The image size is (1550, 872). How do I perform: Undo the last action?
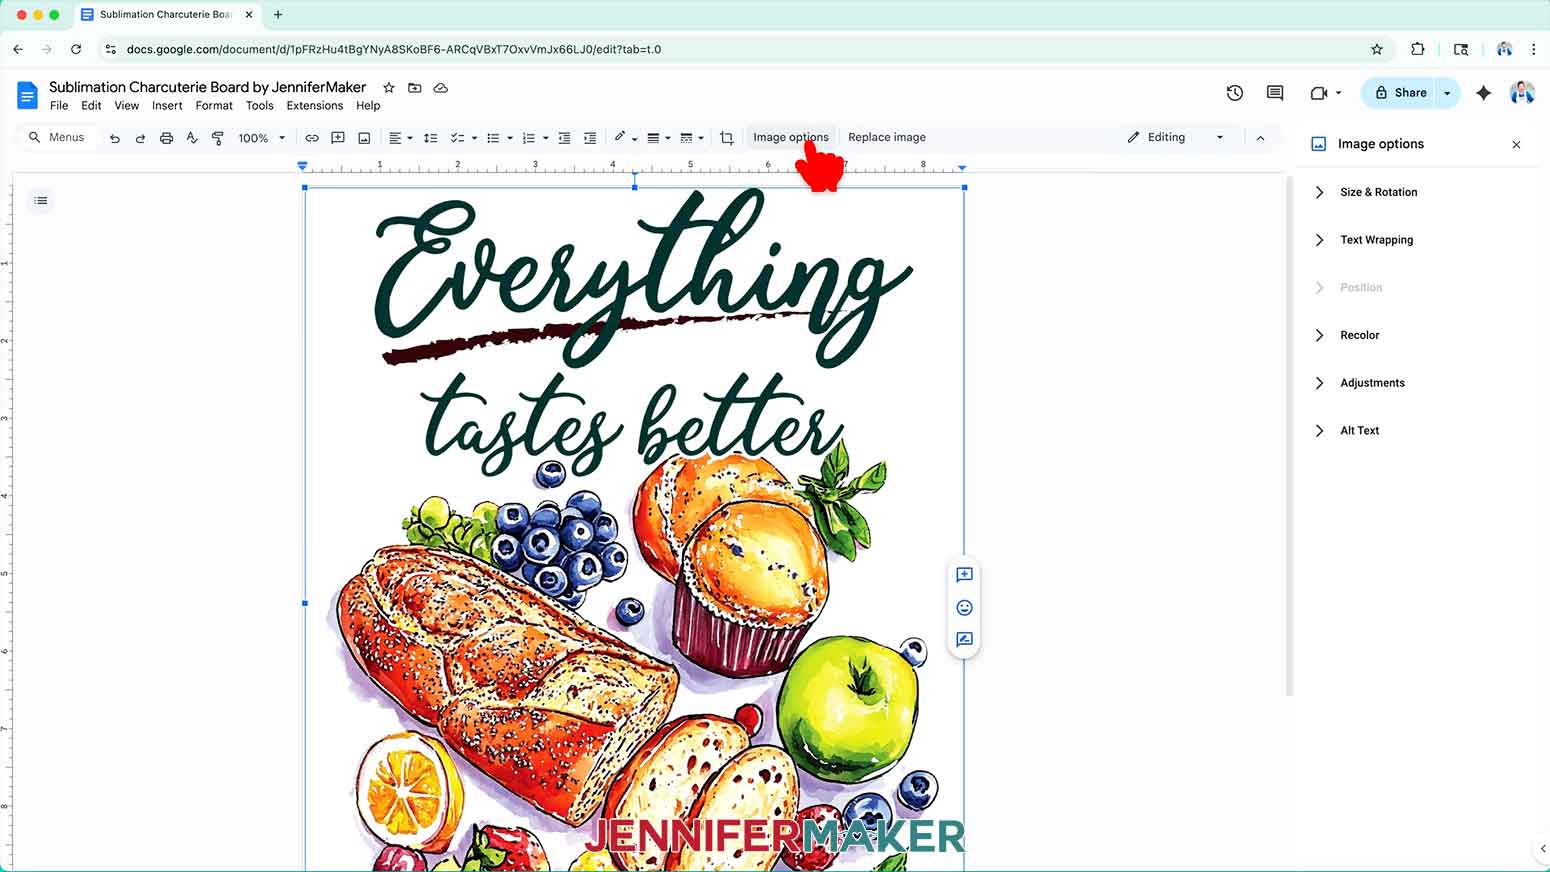click(x=115, y=138)
